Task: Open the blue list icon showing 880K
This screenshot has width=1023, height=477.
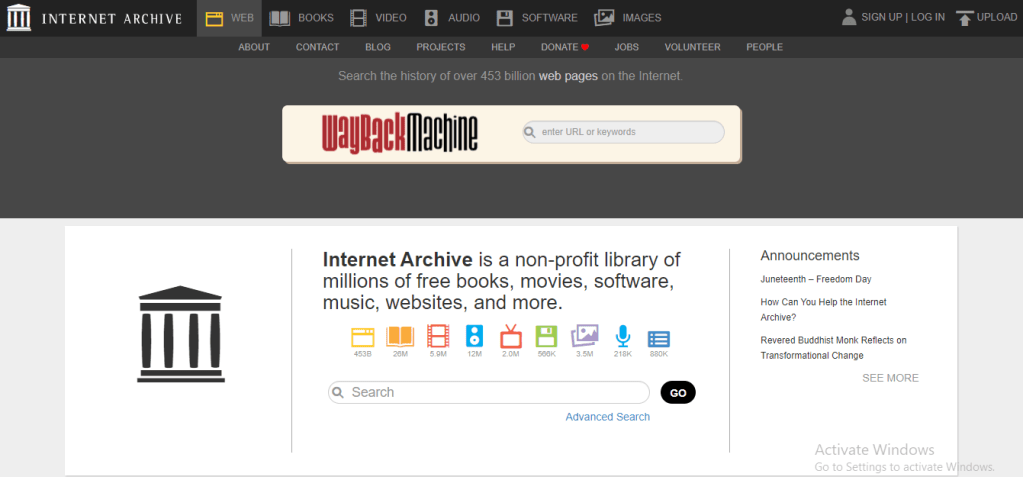Action: pyautogui.click(x=658, y=338)
